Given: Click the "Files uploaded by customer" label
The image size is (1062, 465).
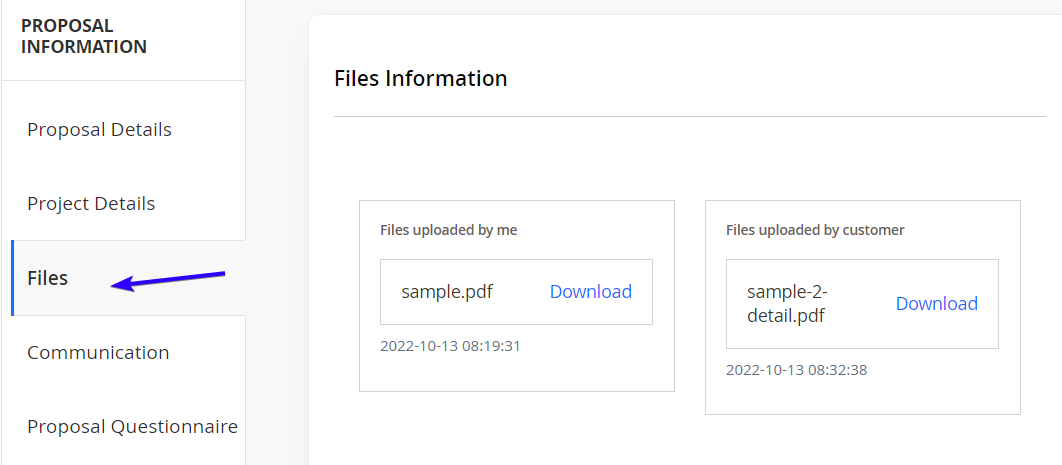Looking at the screenshot, I should [815, 230].
